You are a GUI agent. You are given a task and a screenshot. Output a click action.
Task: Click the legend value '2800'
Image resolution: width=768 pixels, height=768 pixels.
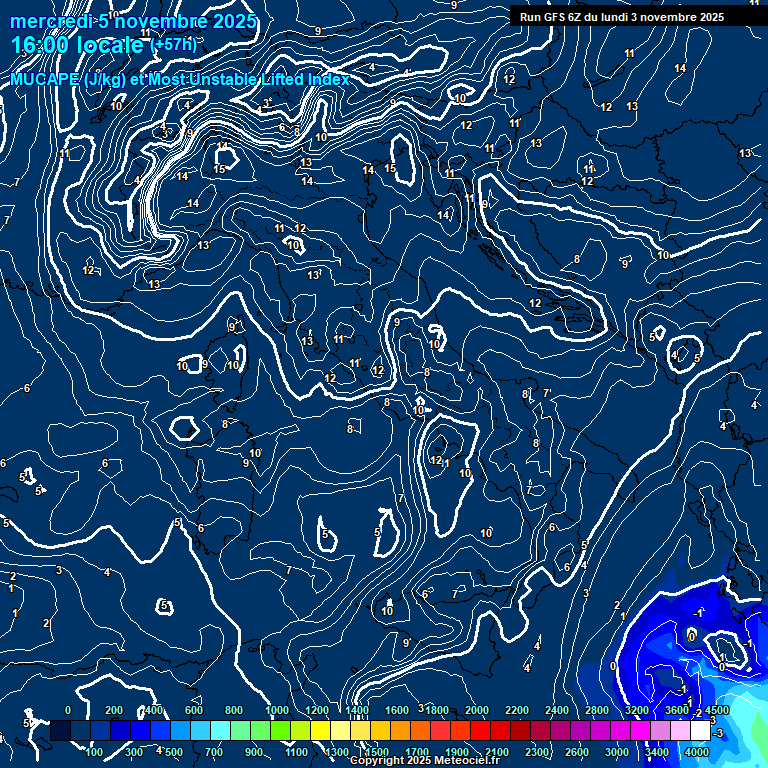pyautogui.click(x=597, y=710)
